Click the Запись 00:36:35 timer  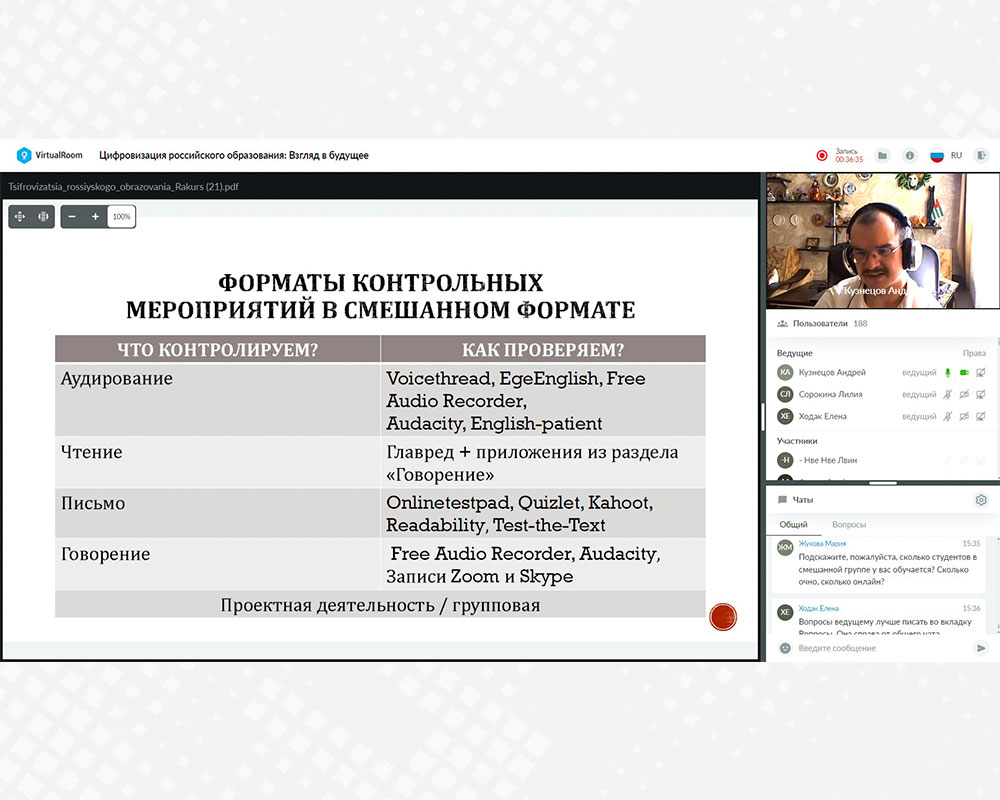(x=849, y=156)
